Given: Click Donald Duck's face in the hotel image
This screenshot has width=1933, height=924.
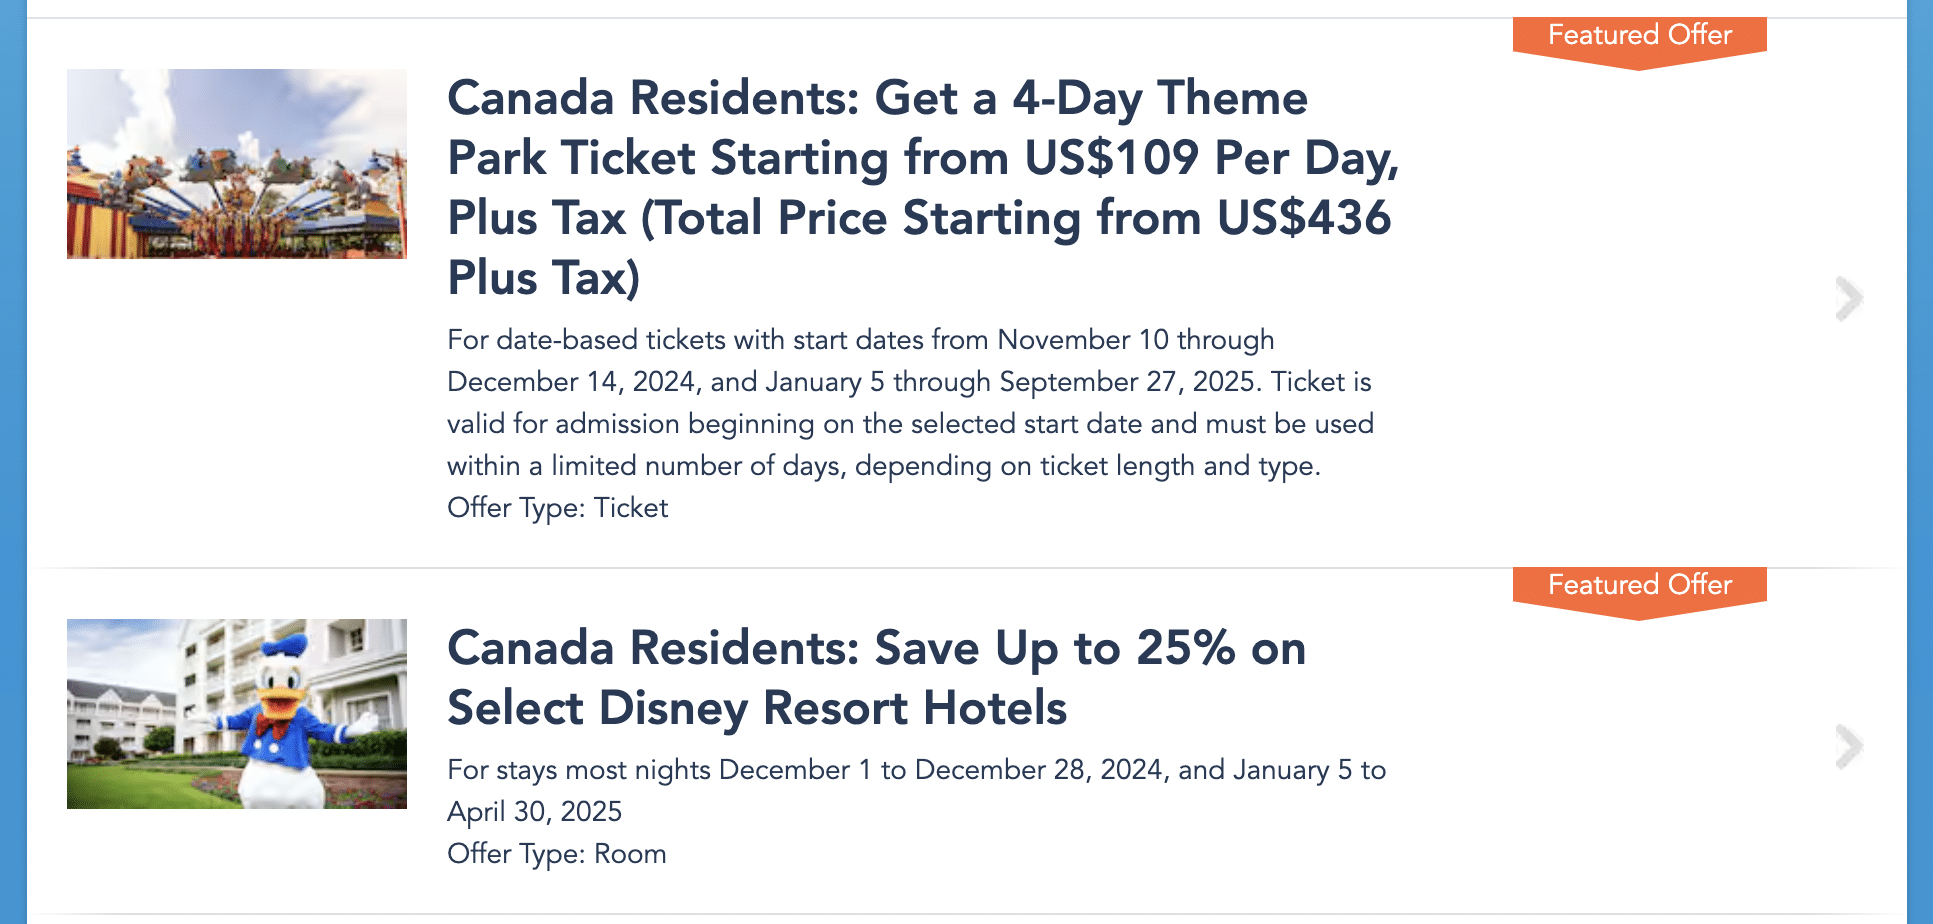Looking at the screenshot, I should [x=281, y=685].
